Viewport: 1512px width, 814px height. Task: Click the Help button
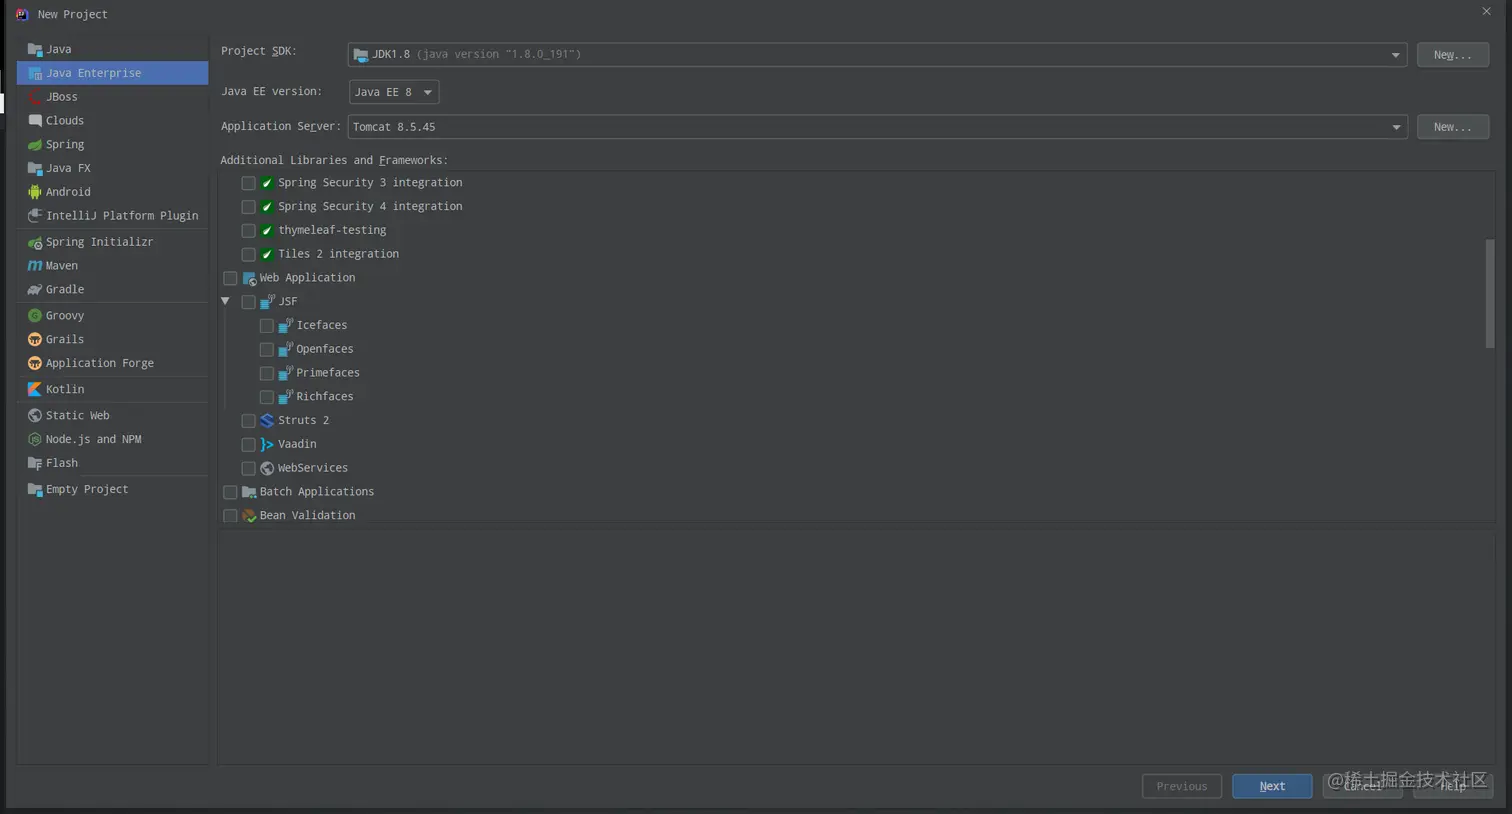[1453, 787]
